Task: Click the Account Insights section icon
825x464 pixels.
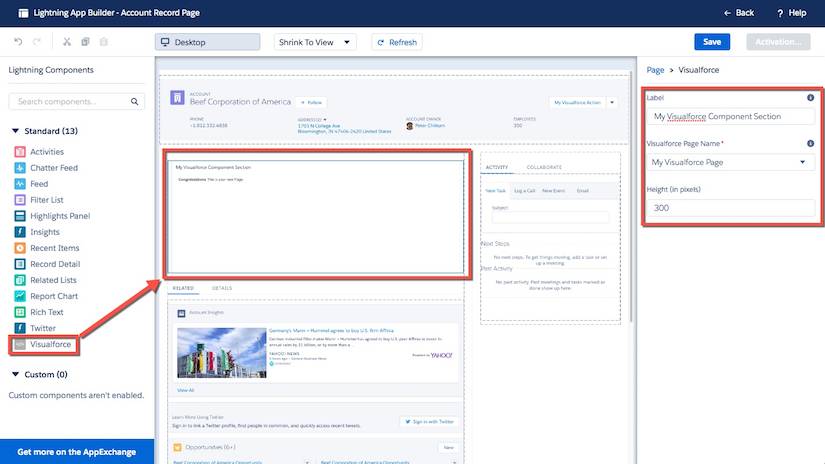Action: tap(181, 313)
